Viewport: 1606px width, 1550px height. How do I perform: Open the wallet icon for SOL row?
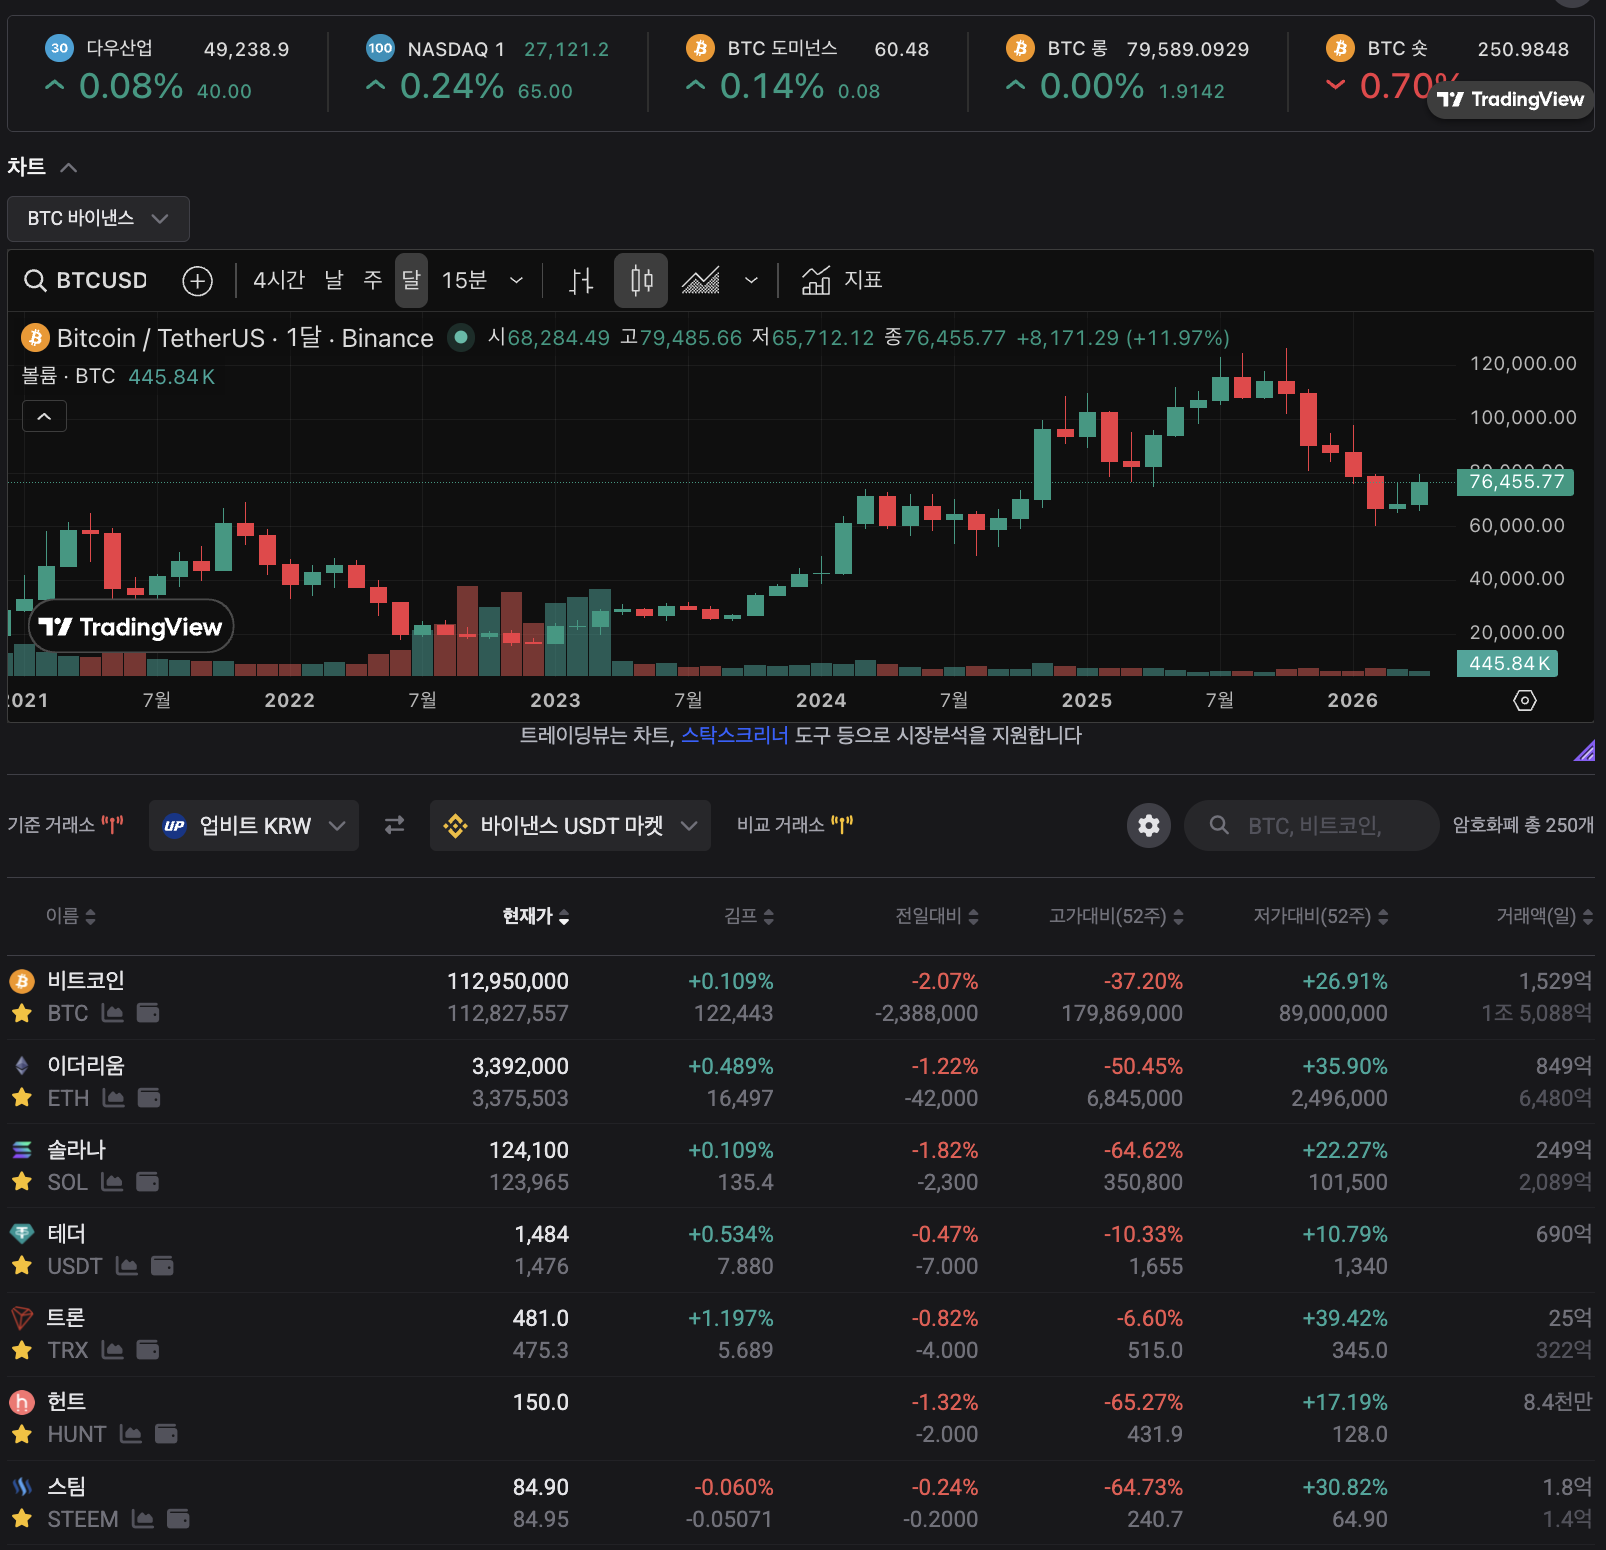pyautogui.click(x=147, y=1182)
